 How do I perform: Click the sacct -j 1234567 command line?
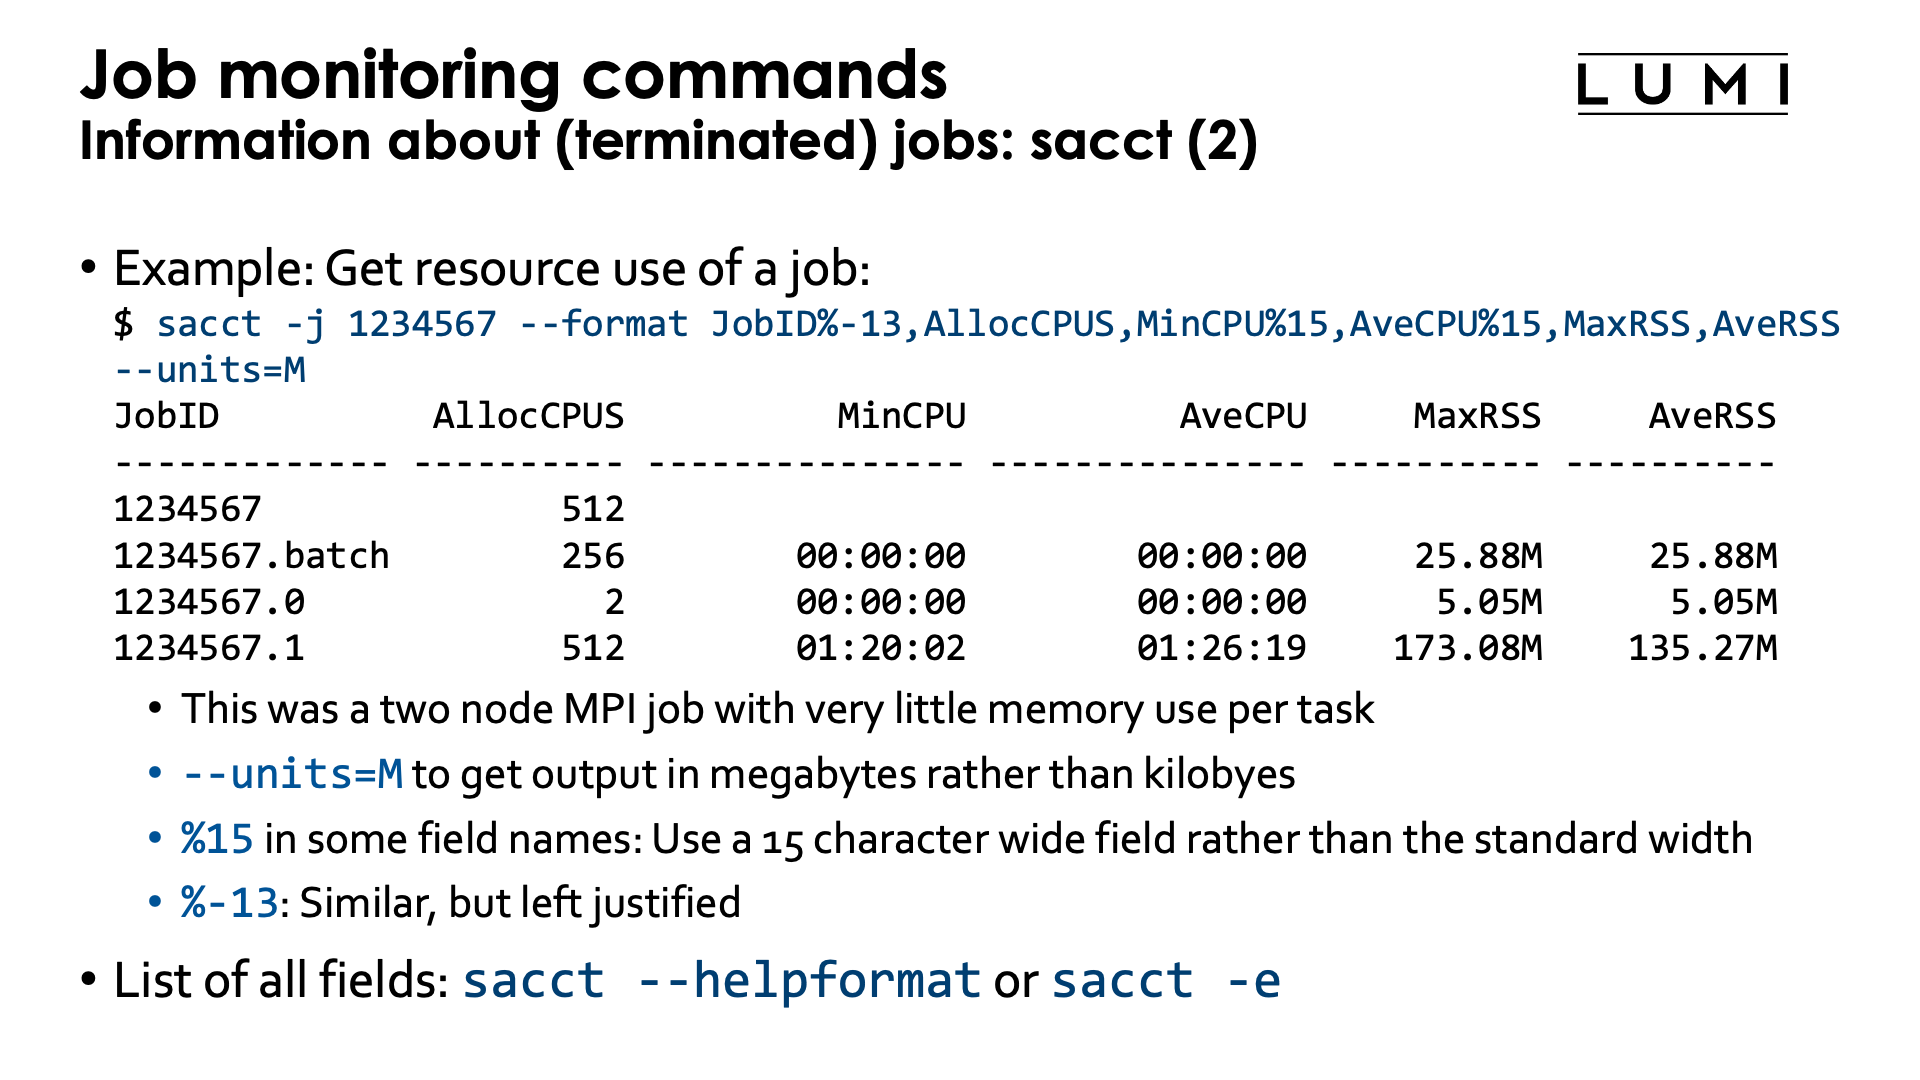pyautogui.click(x=976, y=324)
